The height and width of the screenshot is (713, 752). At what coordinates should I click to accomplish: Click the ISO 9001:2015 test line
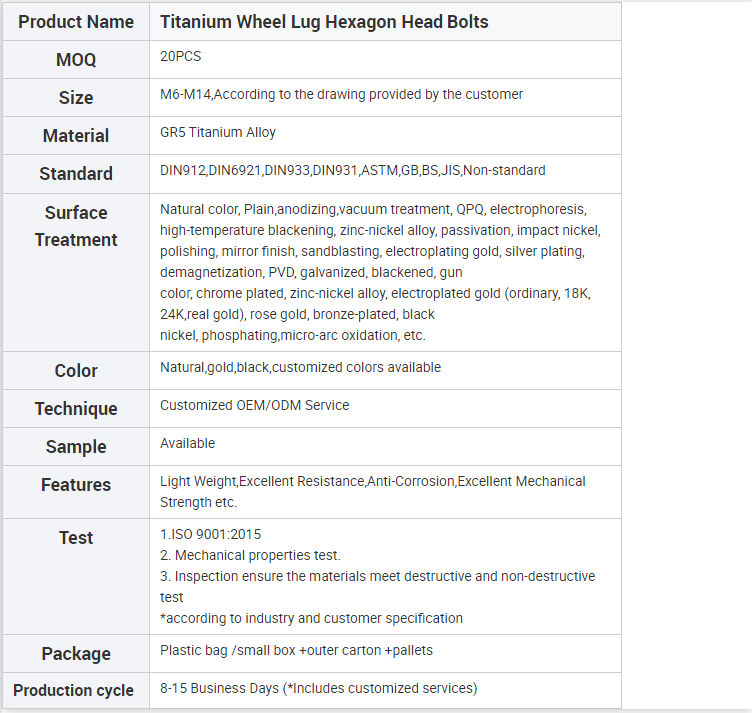point(211,534)
